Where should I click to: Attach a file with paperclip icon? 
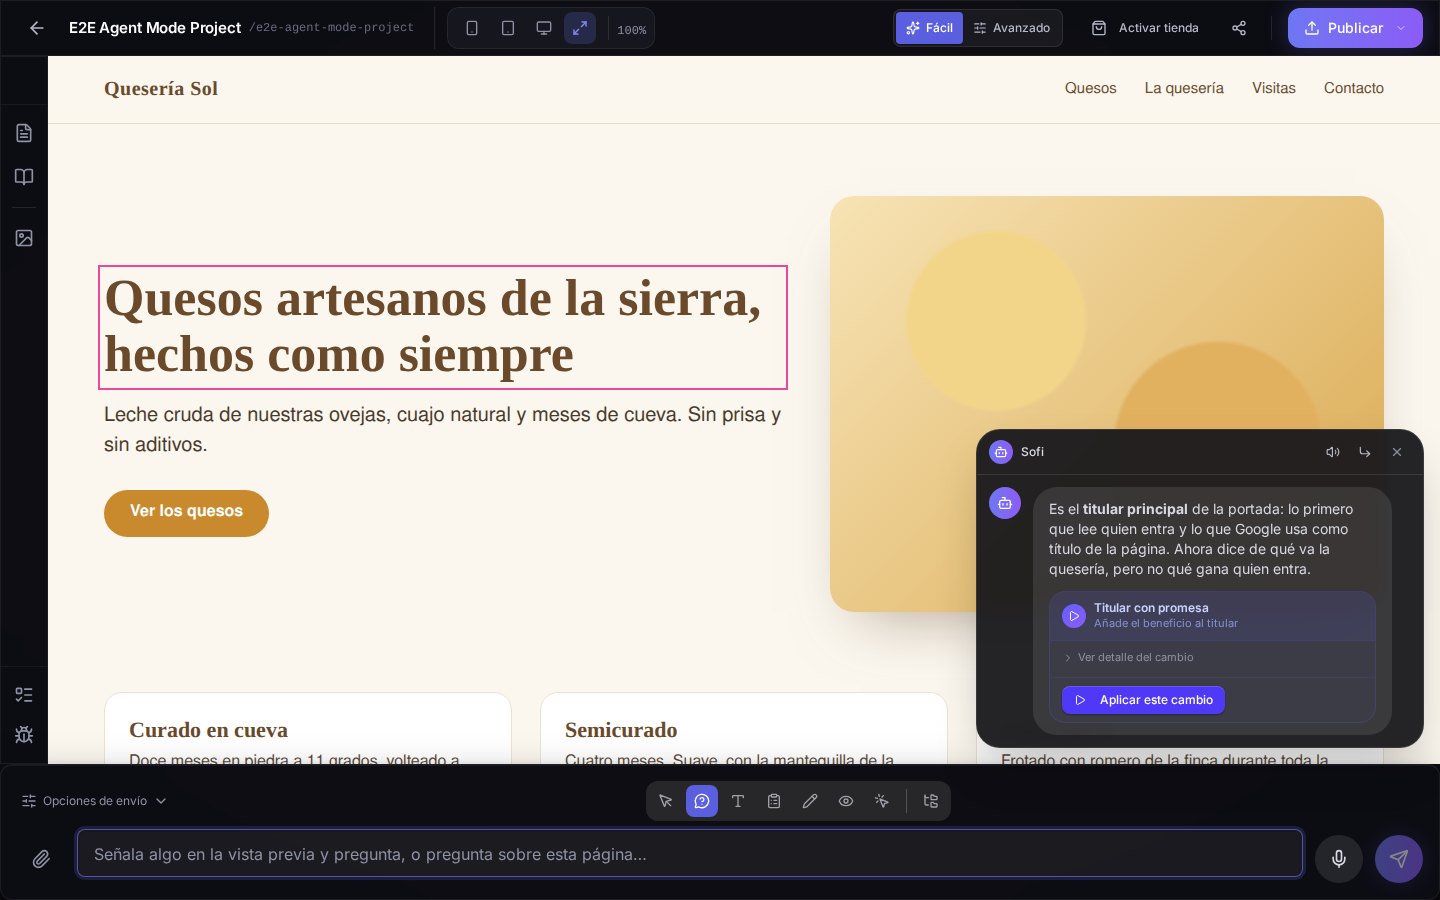click(41, 858)
